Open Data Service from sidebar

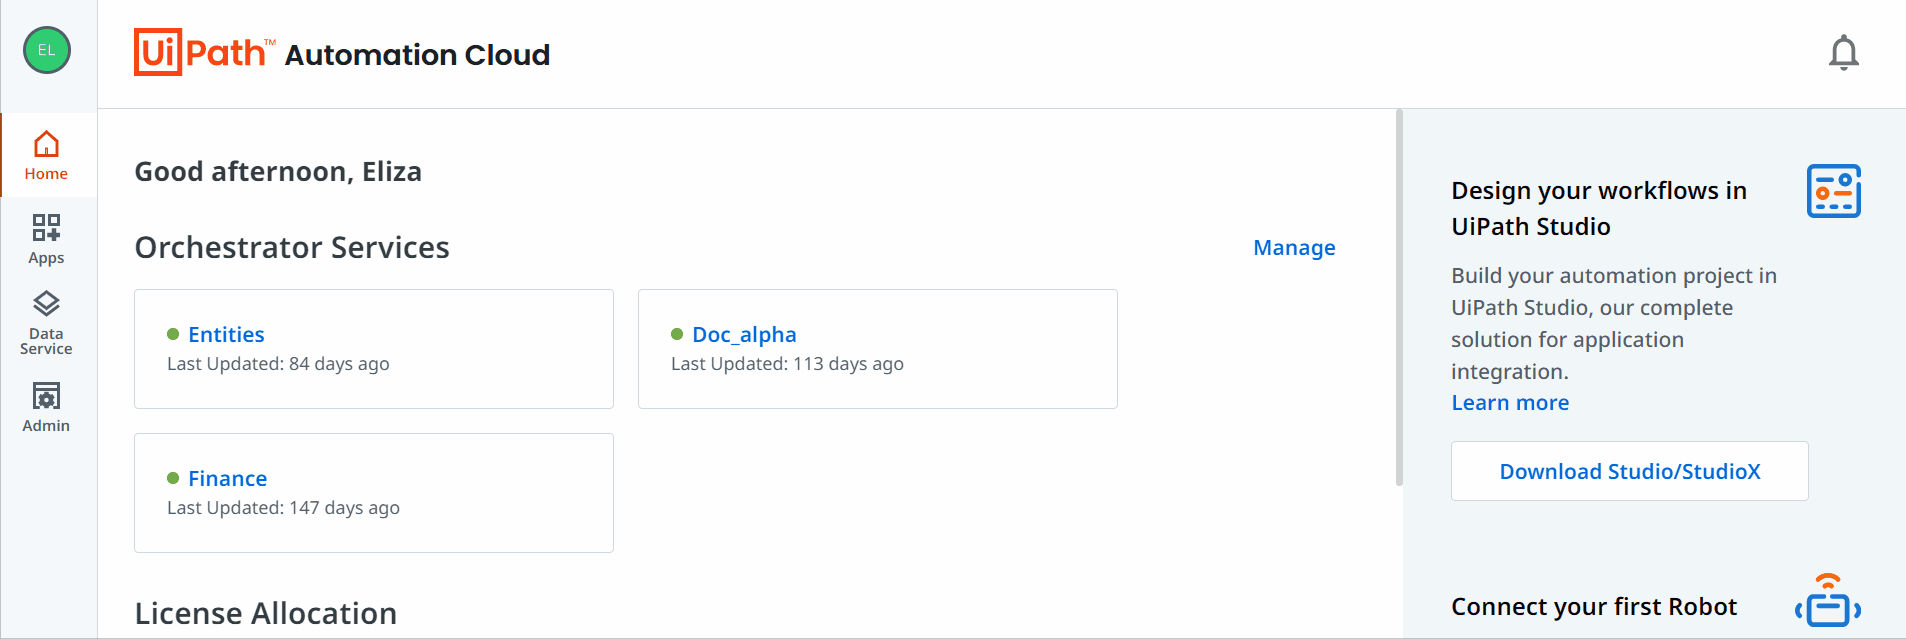tap(46, 323)
